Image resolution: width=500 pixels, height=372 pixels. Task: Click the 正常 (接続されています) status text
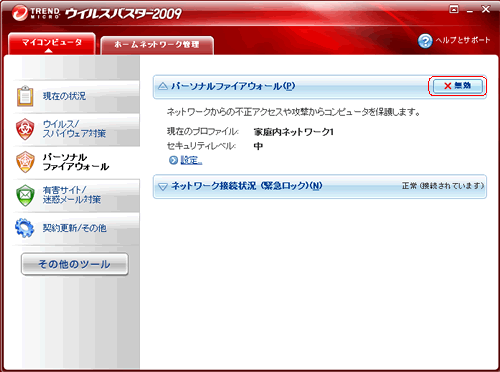(x=443, y=186)
